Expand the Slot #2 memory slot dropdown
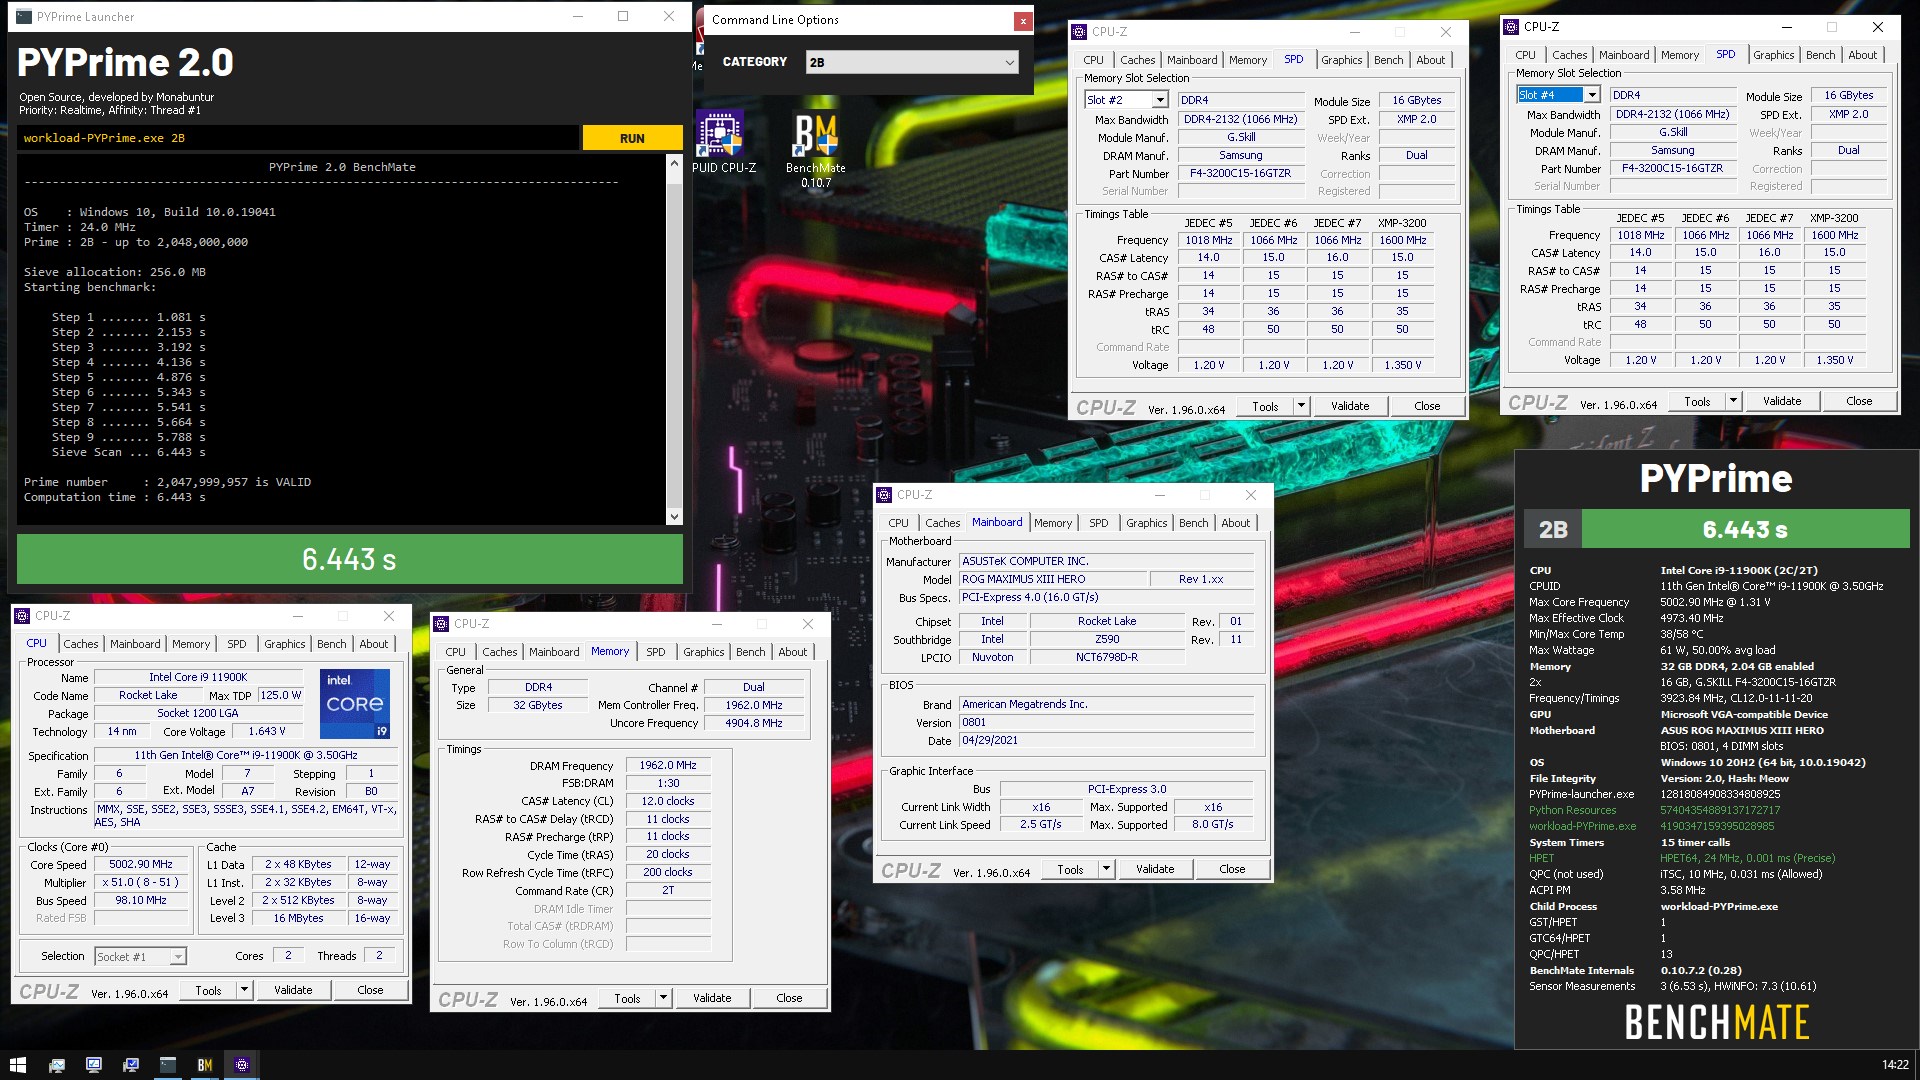This screenshot has height=1080, width=1920. 1160,100
